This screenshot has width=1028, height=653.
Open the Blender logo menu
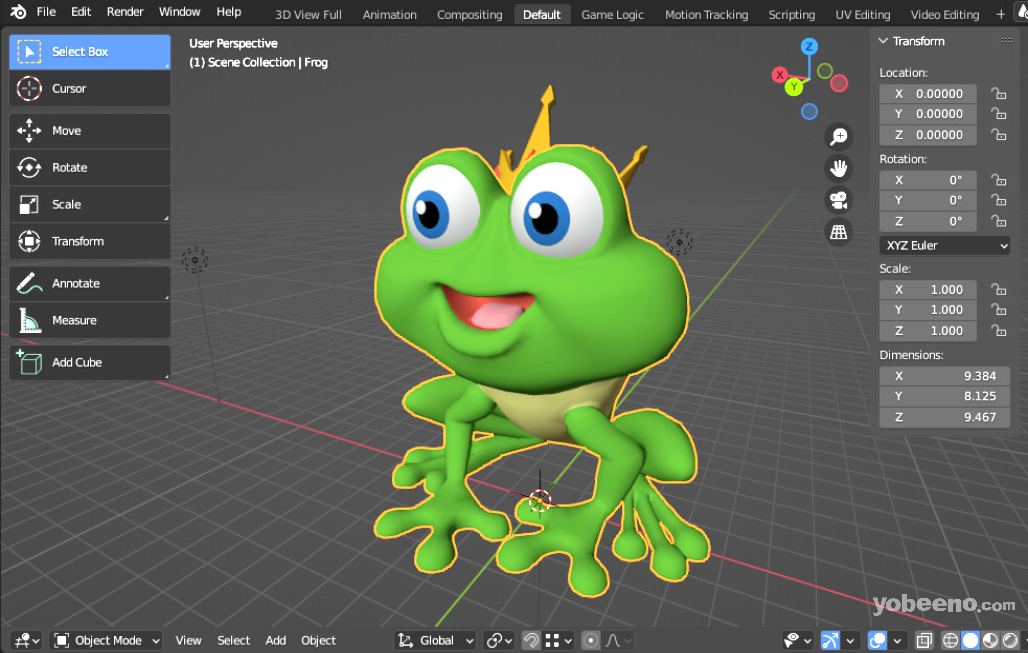pyautogui.click(x=18, y=12)
